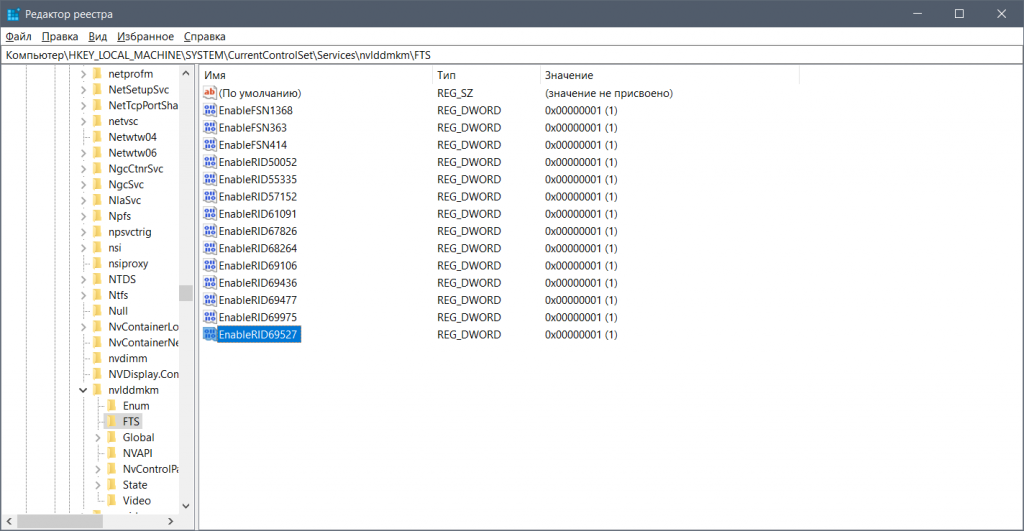Click the folder icon of netprofm
The height and width of the screenshot is (531, 1024).
pyautogui.click(x=98, y=74)
